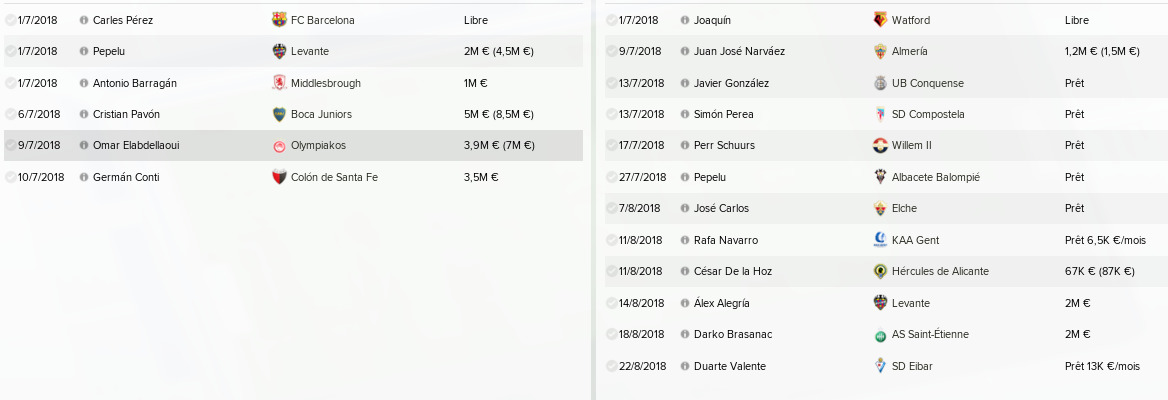Toggle the check mark on Germán Conti row
Screen dimensions: 1168x400
[10, 177]
